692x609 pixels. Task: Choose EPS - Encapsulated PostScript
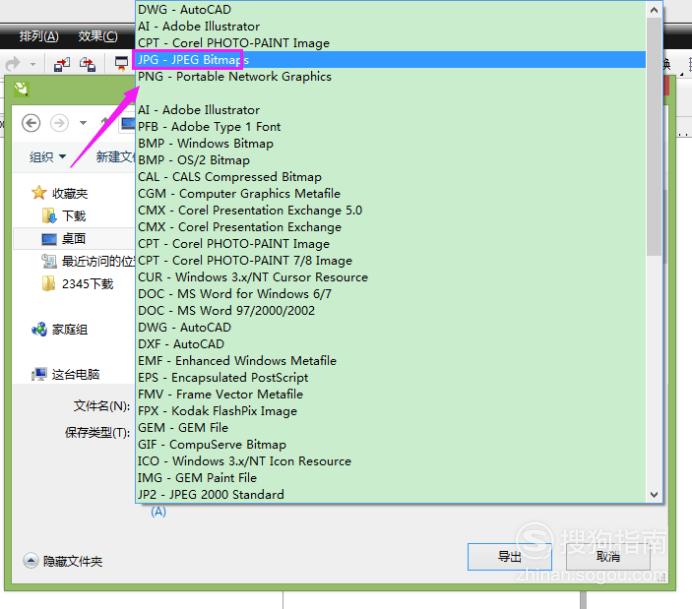coord(391,378)
